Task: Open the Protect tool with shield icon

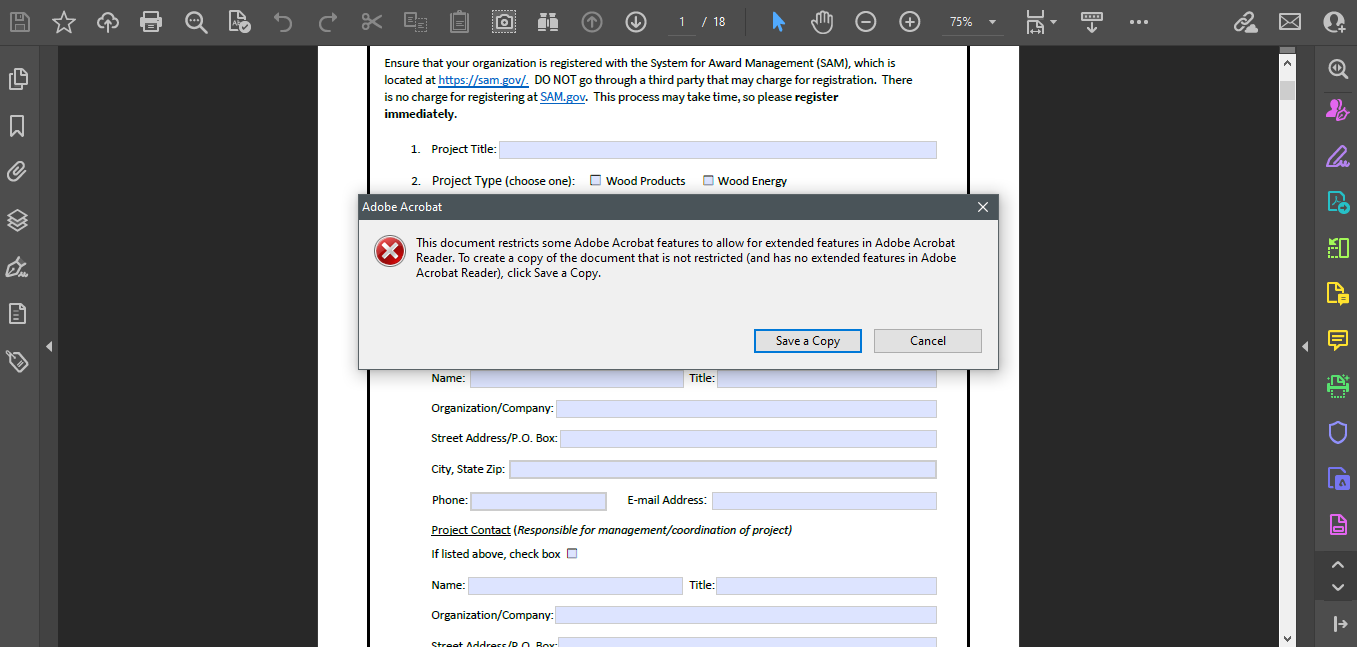Action: (1338, 432)
